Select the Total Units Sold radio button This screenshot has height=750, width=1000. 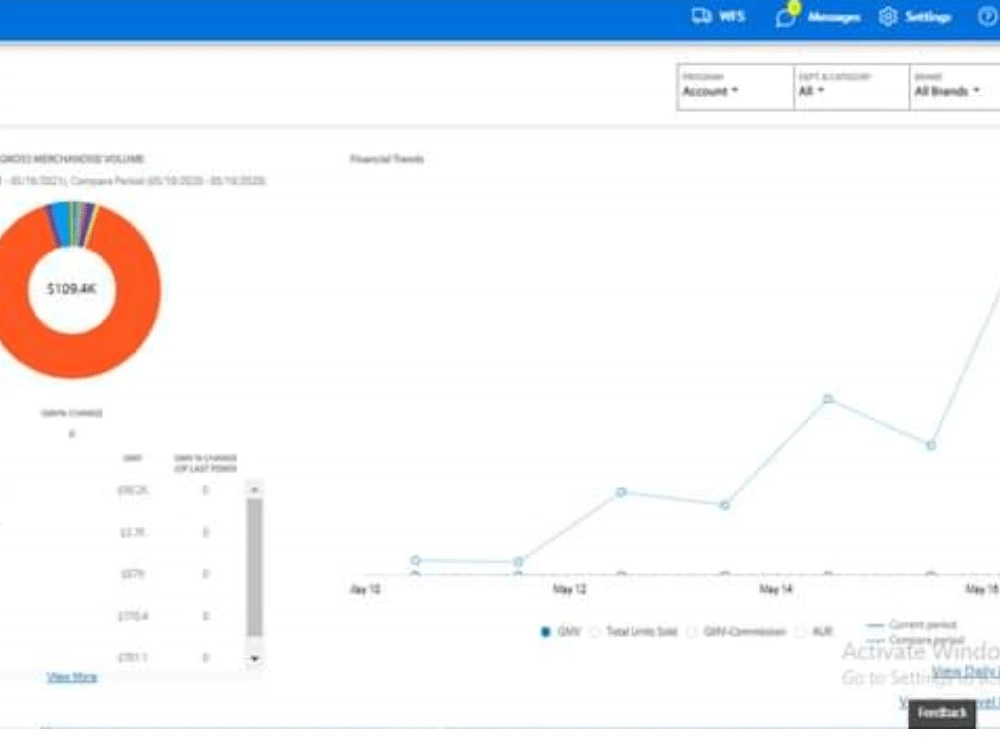click(x=595, y=632)
